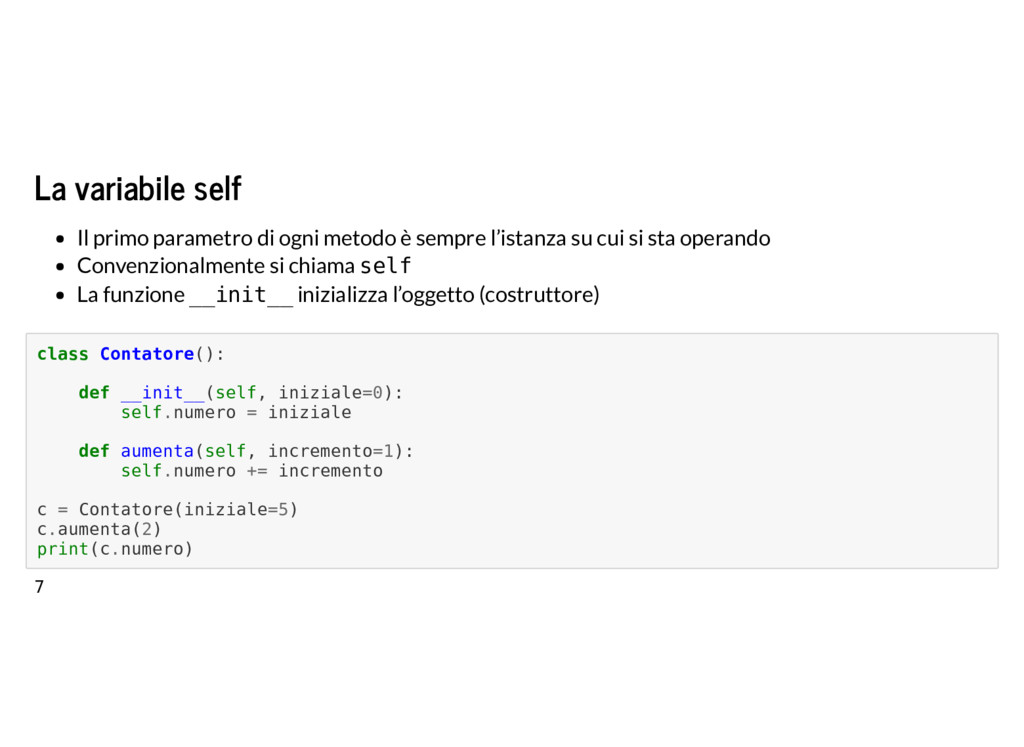Click the 'aumenta' method name in code
The width and height of the screenshot is (1024, 747).
[x=157, y=451]
